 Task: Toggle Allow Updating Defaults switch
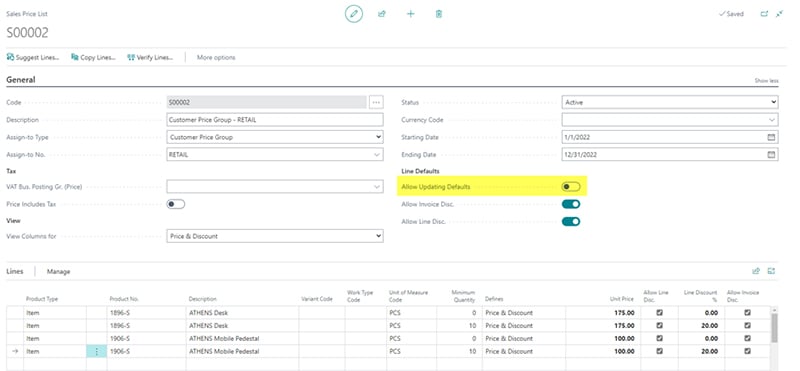[571, 187]
